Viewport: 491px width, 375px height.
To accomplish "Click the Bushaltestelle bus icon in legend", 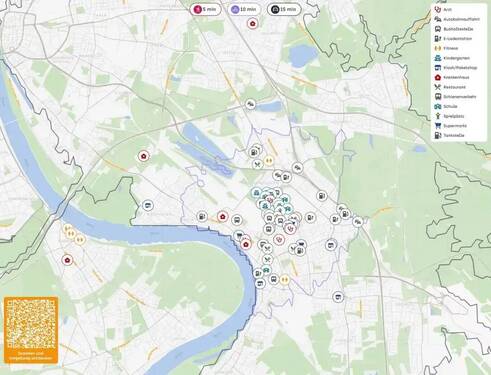I will point(438,29).
